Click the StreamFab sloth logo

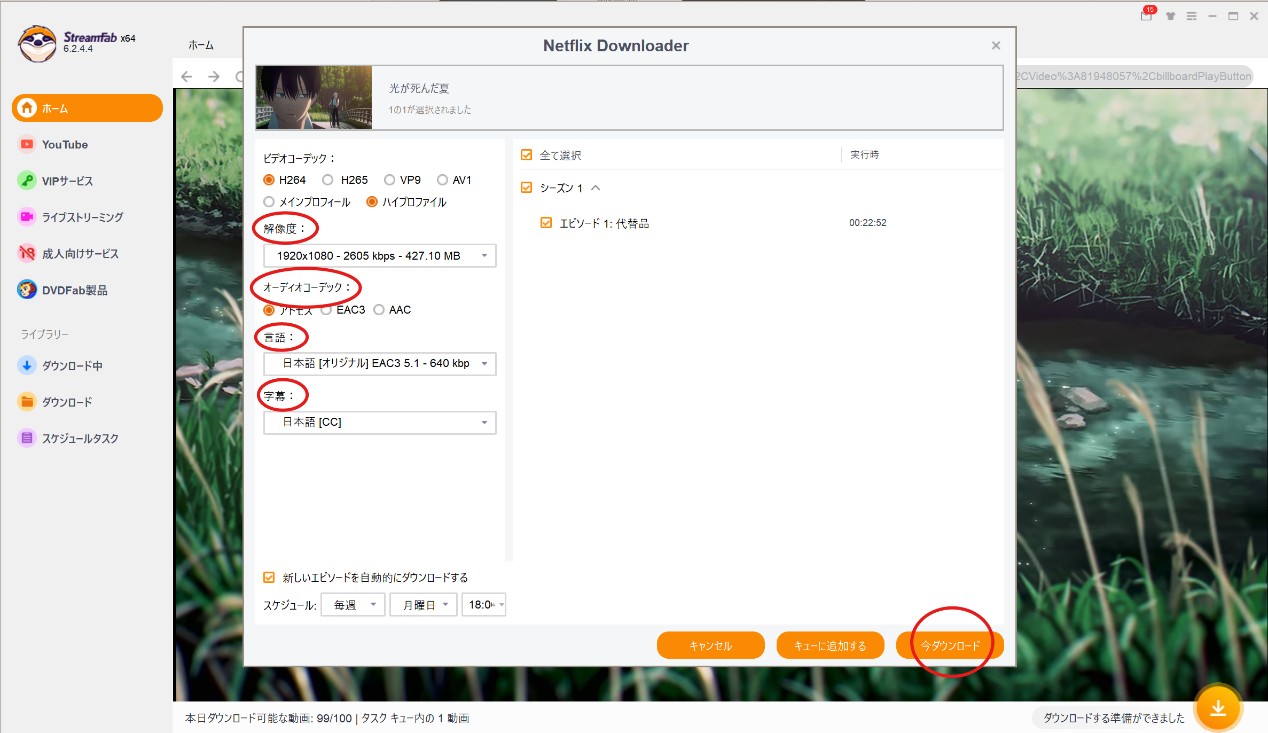click(37, 44)
